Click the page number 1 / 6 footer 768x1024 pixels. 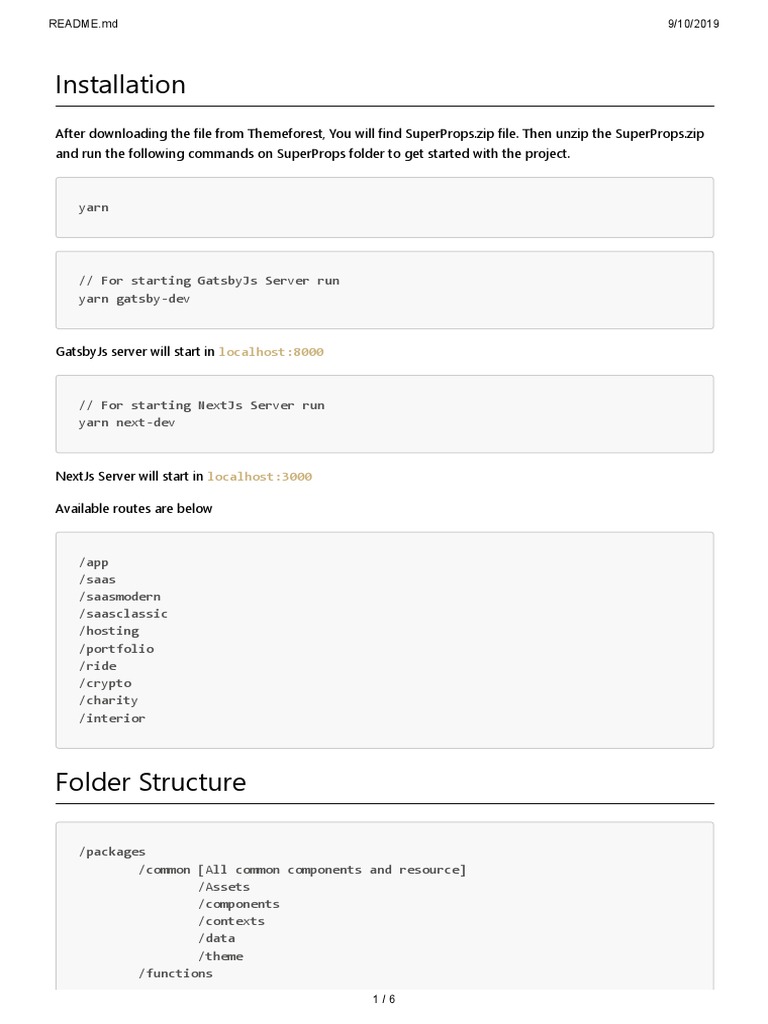(384, 999)
